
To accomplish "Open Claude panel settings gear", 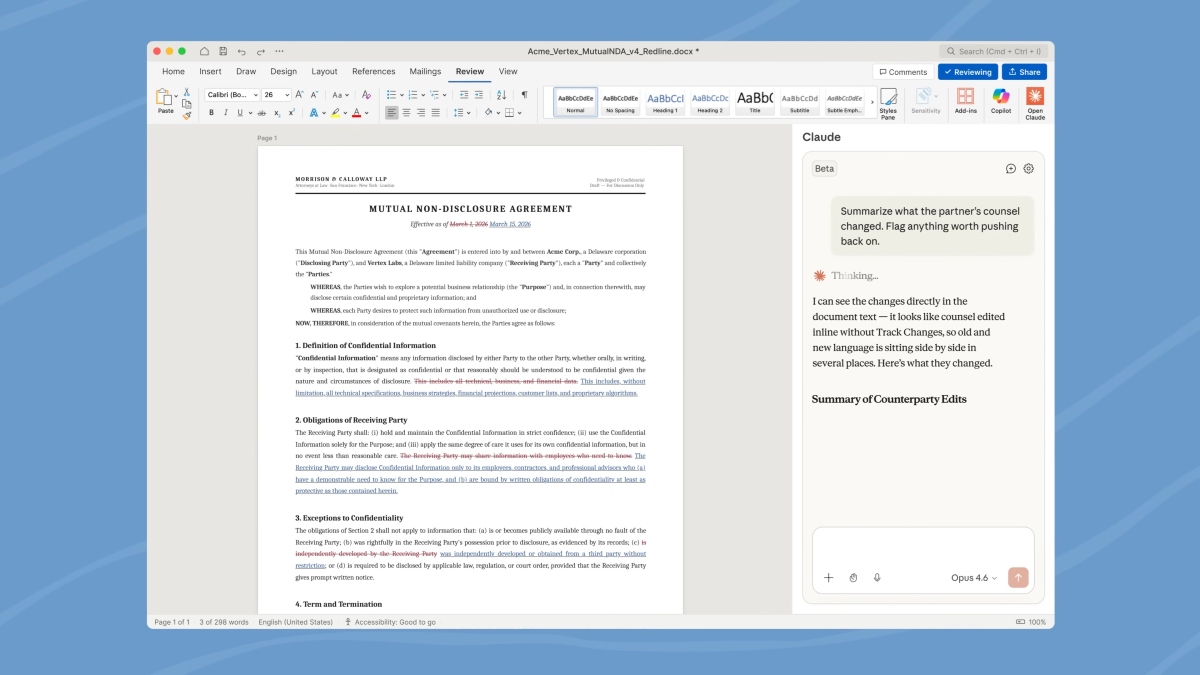I will 1028,169.
